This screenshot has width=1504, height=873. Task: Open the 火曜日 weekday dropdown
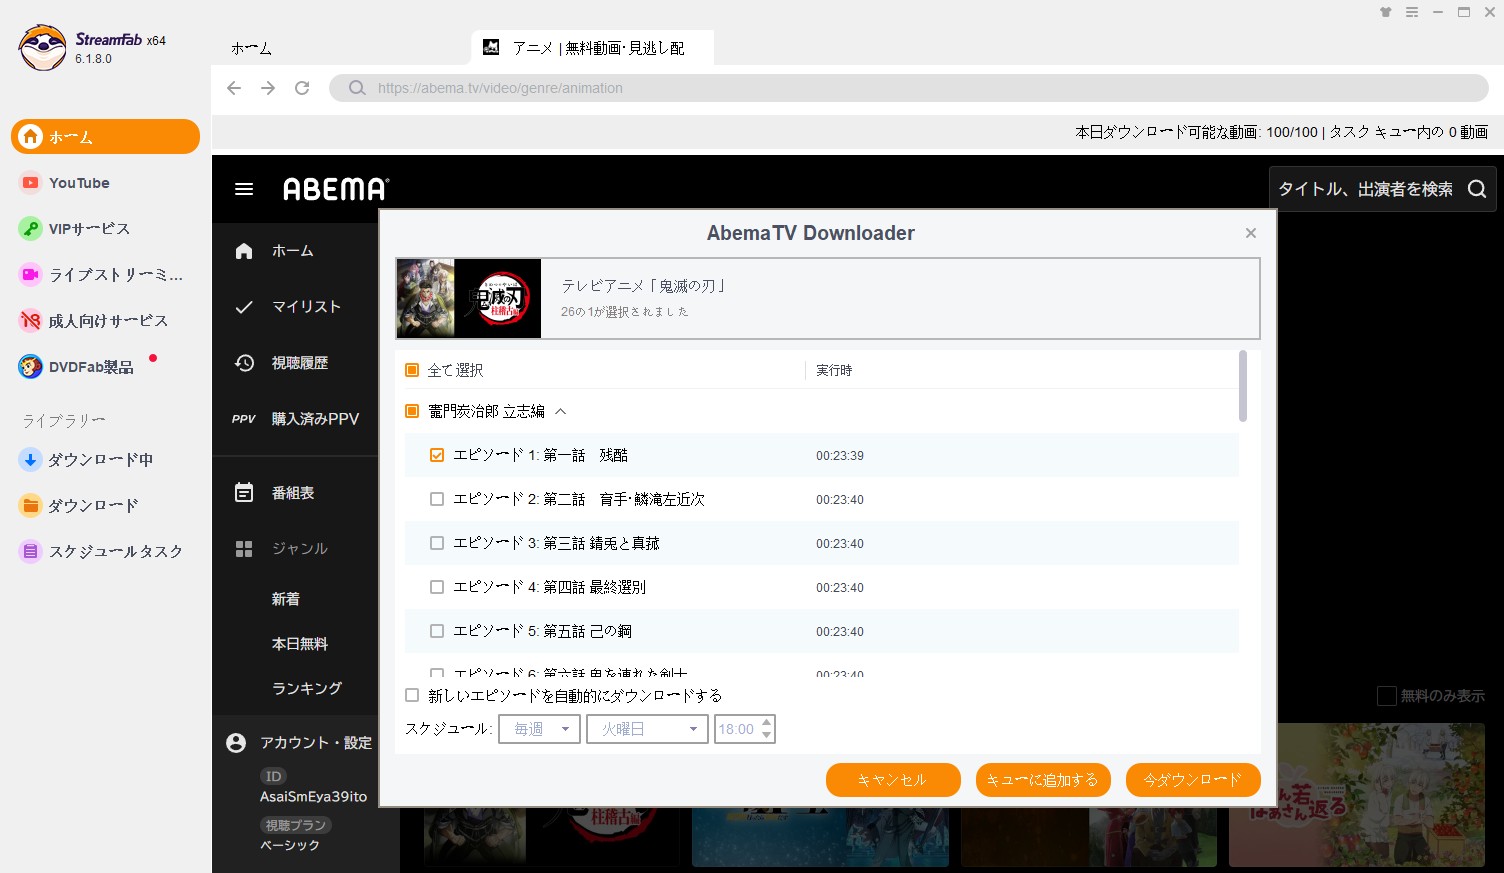(647, 729)
